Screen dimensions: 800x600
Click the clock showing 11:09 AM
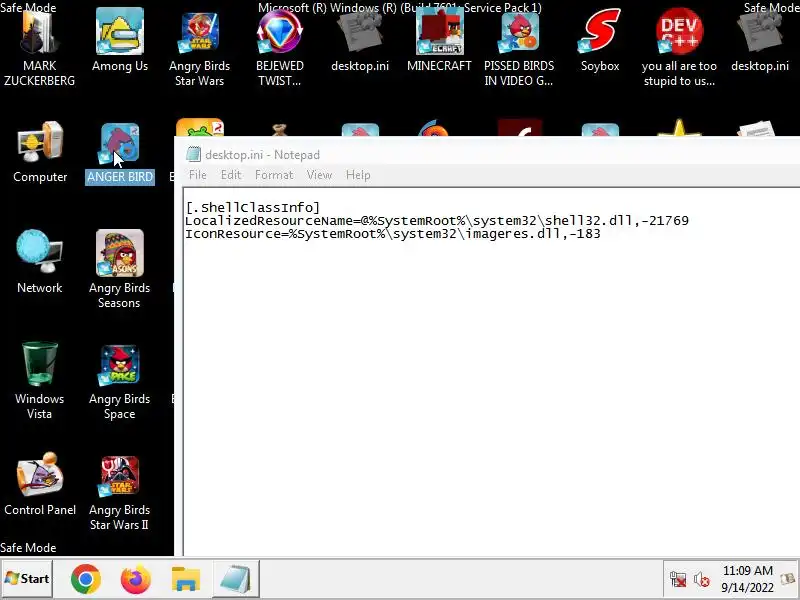747,579
